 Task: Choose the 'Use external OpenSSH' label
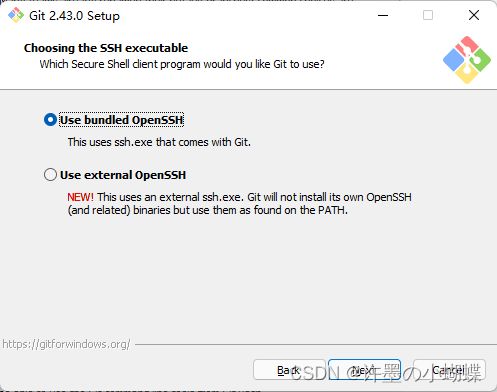(x=123, y=175)
